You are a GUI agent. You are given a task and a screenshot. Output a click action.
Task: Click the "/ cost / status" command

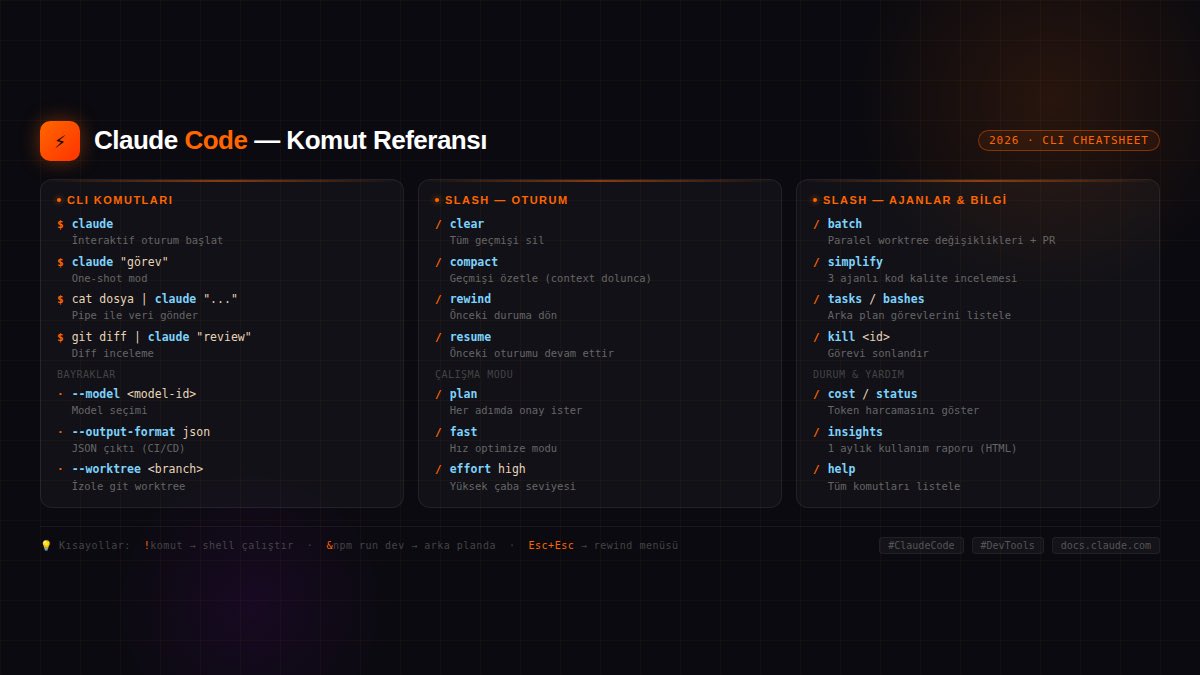pos(865,394)
